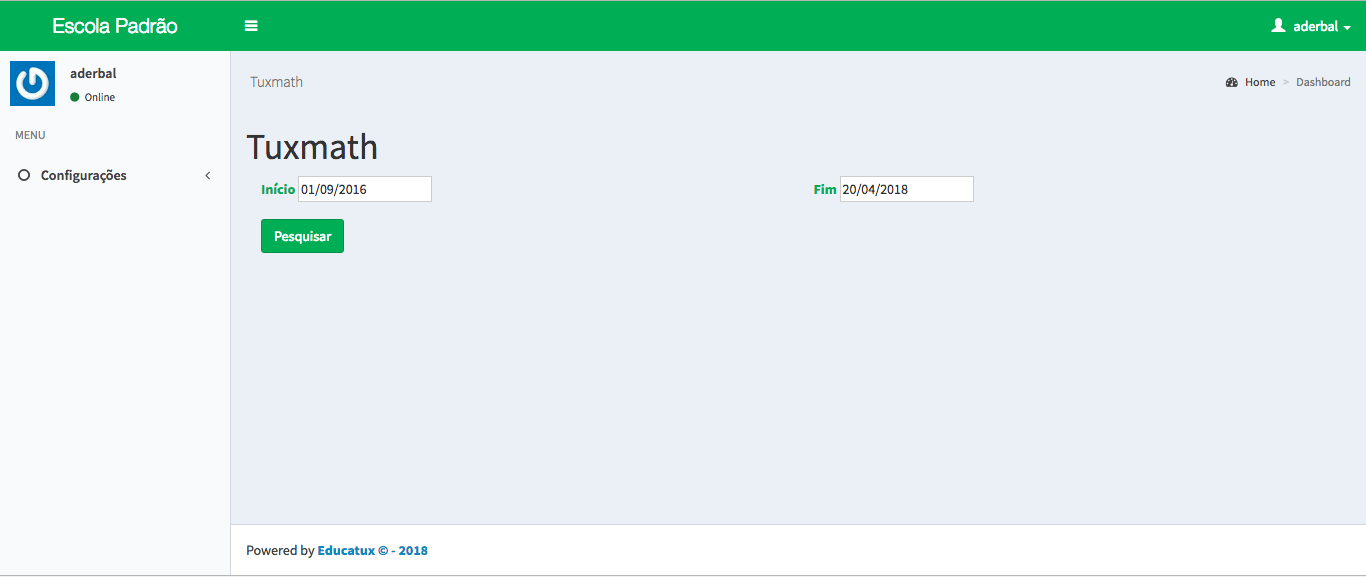Click the Dashboard breadcrumb text
Viewport: 1366px width, 577px height.
coord(1323,82)
